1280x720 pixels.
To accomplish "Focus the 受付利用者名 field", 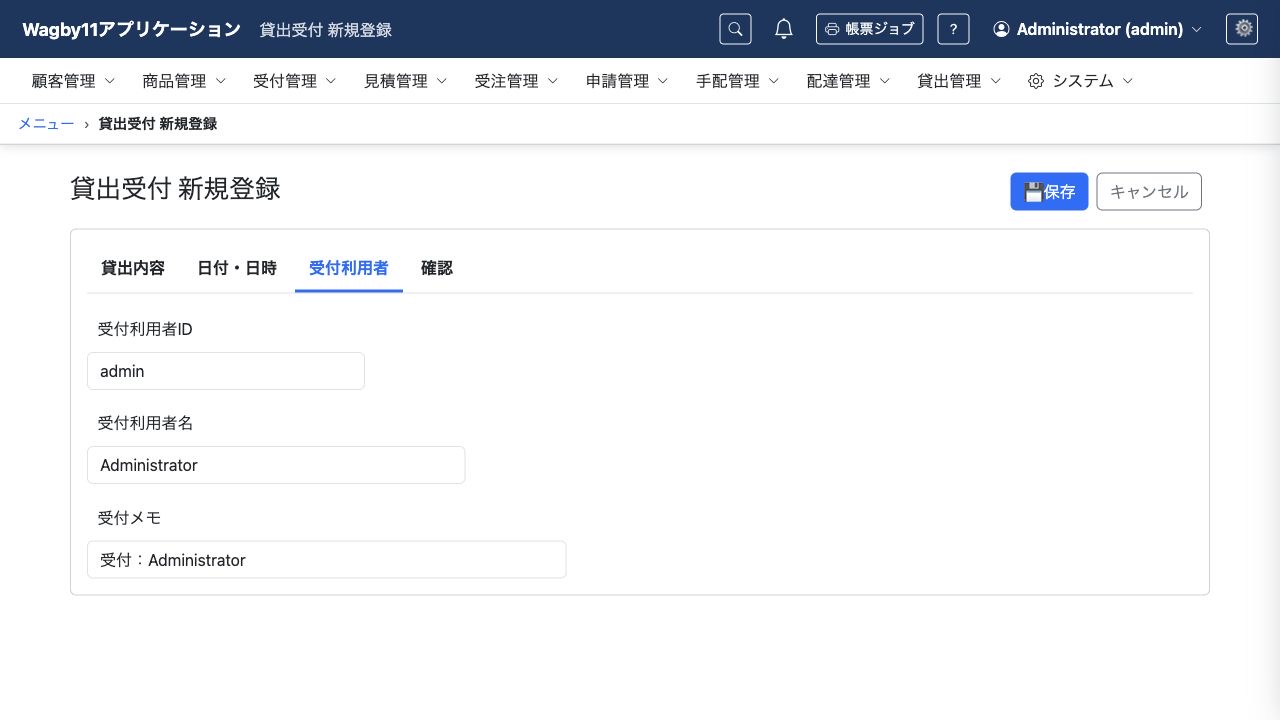I will pos(276,465).
